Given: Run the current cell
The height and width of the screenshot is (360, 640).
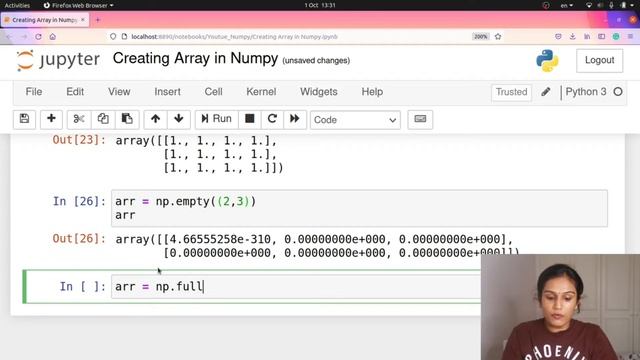Looking at the screenshot, I should [x=216, y=119].
